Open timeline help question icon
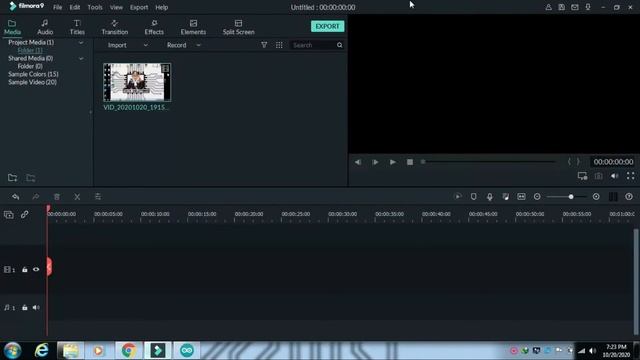The width and height of the screenshot is (640, 360). [629, 197]
